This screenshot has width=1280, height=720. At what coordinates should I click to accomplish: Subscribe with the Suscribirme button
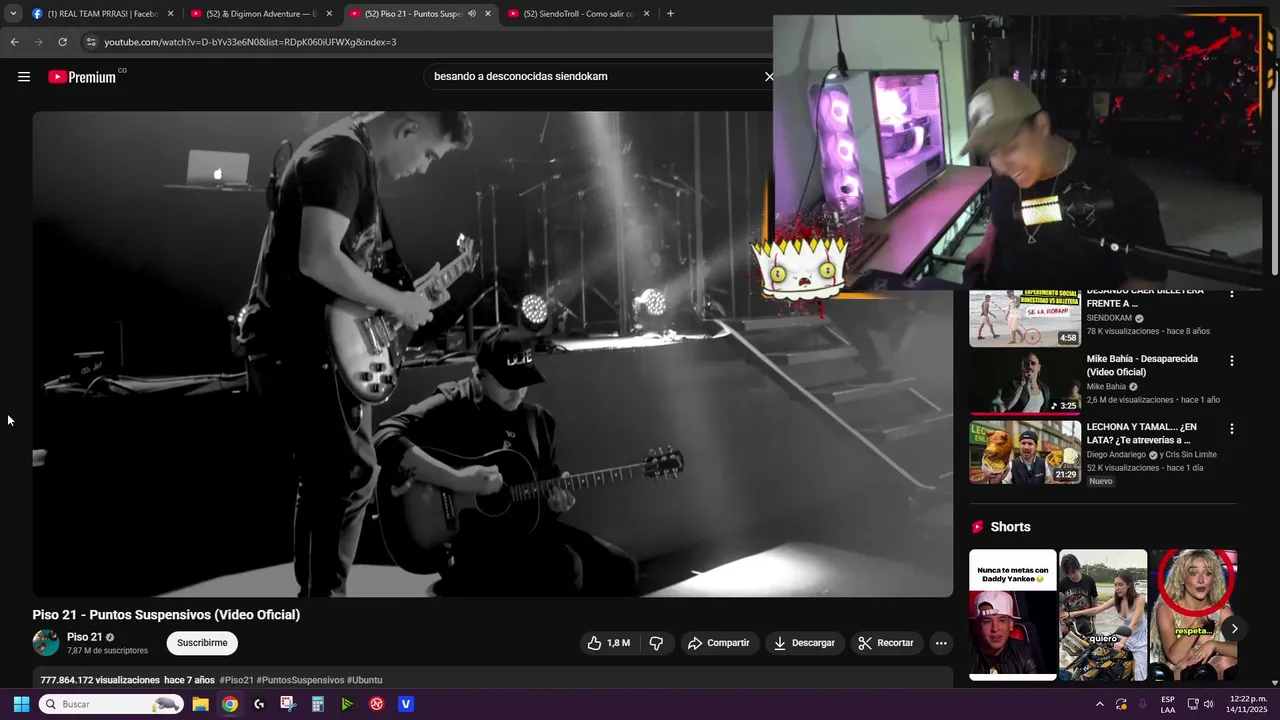(202, 643)
